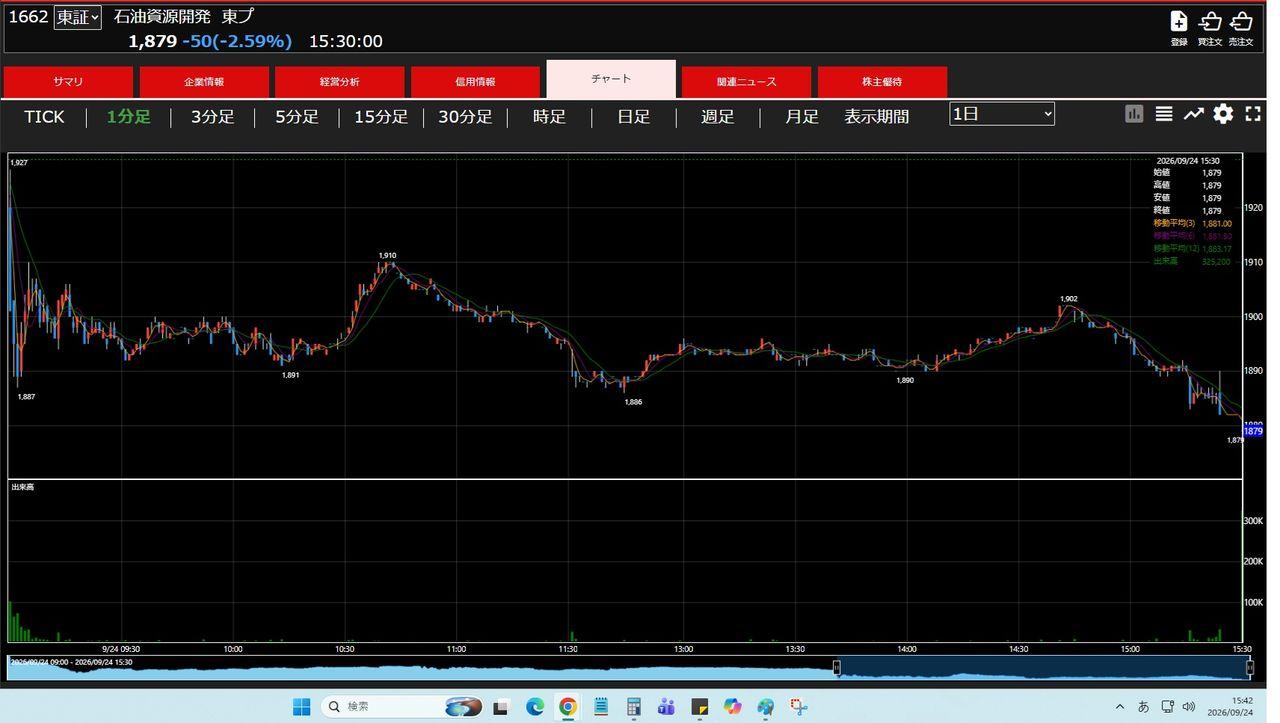The width and height of the screenshot is (1280, 723).
Task: Select the 3分足 interval
Action: pyautogui.click(x=212, y=117)
